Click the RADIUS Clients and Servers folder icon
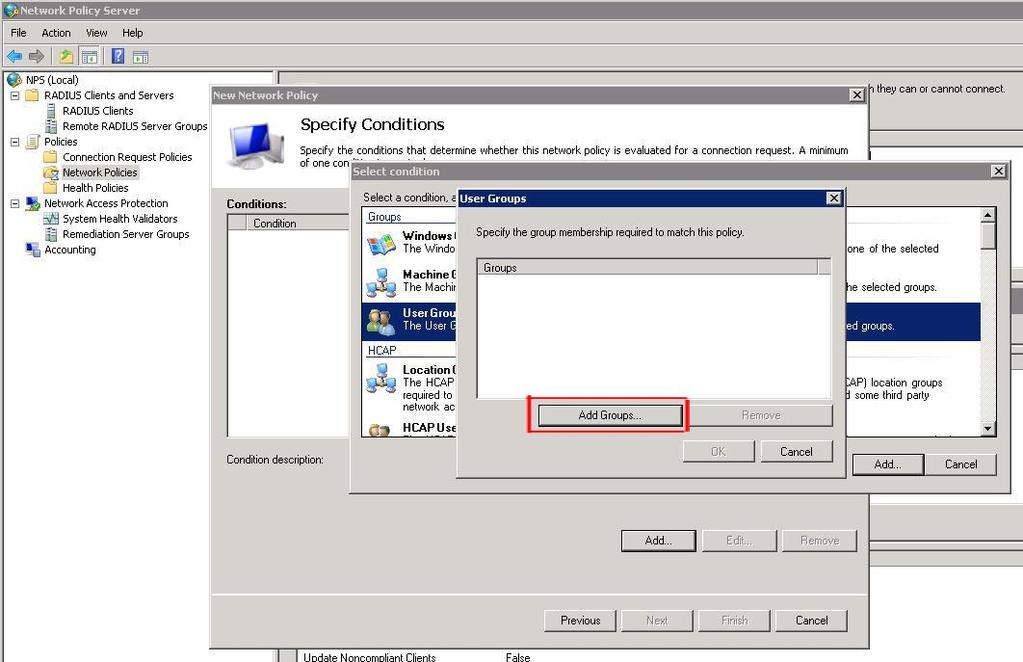 [x=32, y=95]
